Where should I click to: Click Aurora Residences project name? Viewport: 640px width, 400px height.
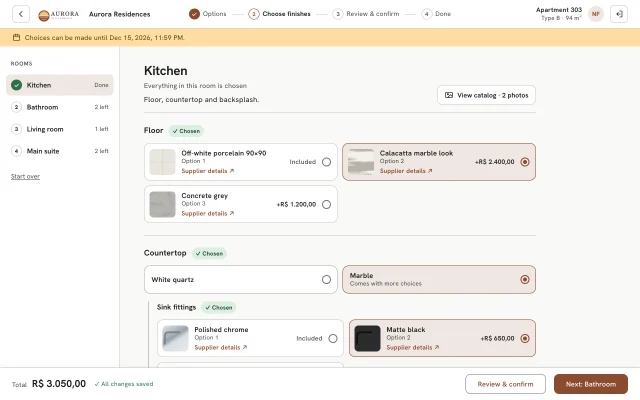point(120,14)
